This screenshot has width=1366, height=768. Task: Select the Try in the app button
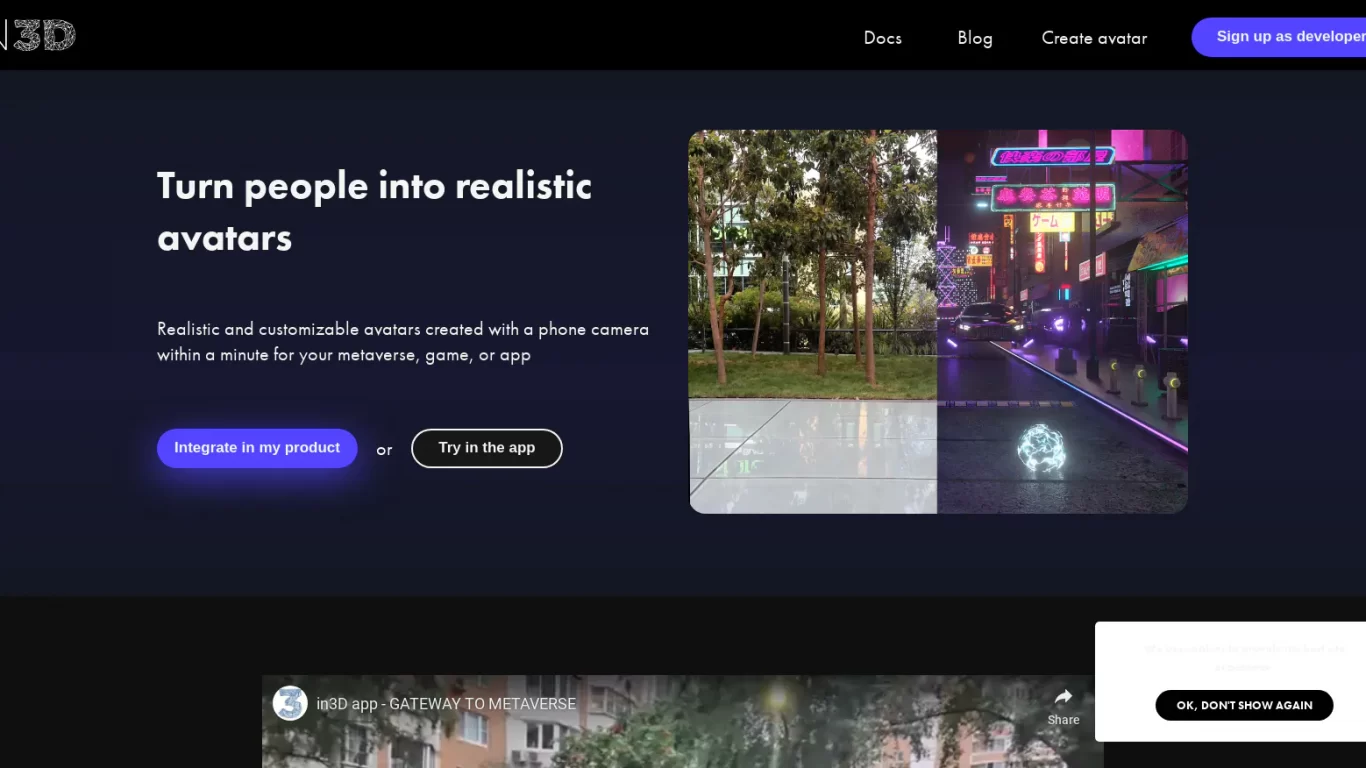point(486,448)
